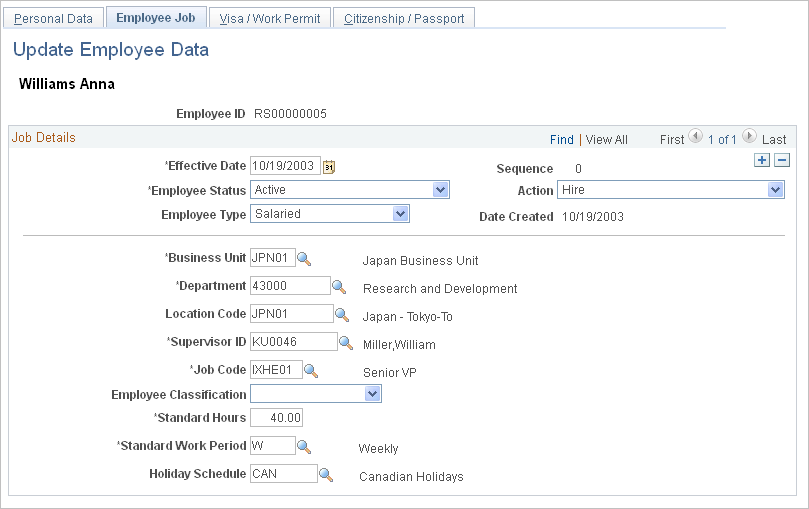Image resolution: width=809 pixels, height=509 pixels.
Task: Open Holiday Schedule lookup magnifier
Action: click(x=326, y=474)
